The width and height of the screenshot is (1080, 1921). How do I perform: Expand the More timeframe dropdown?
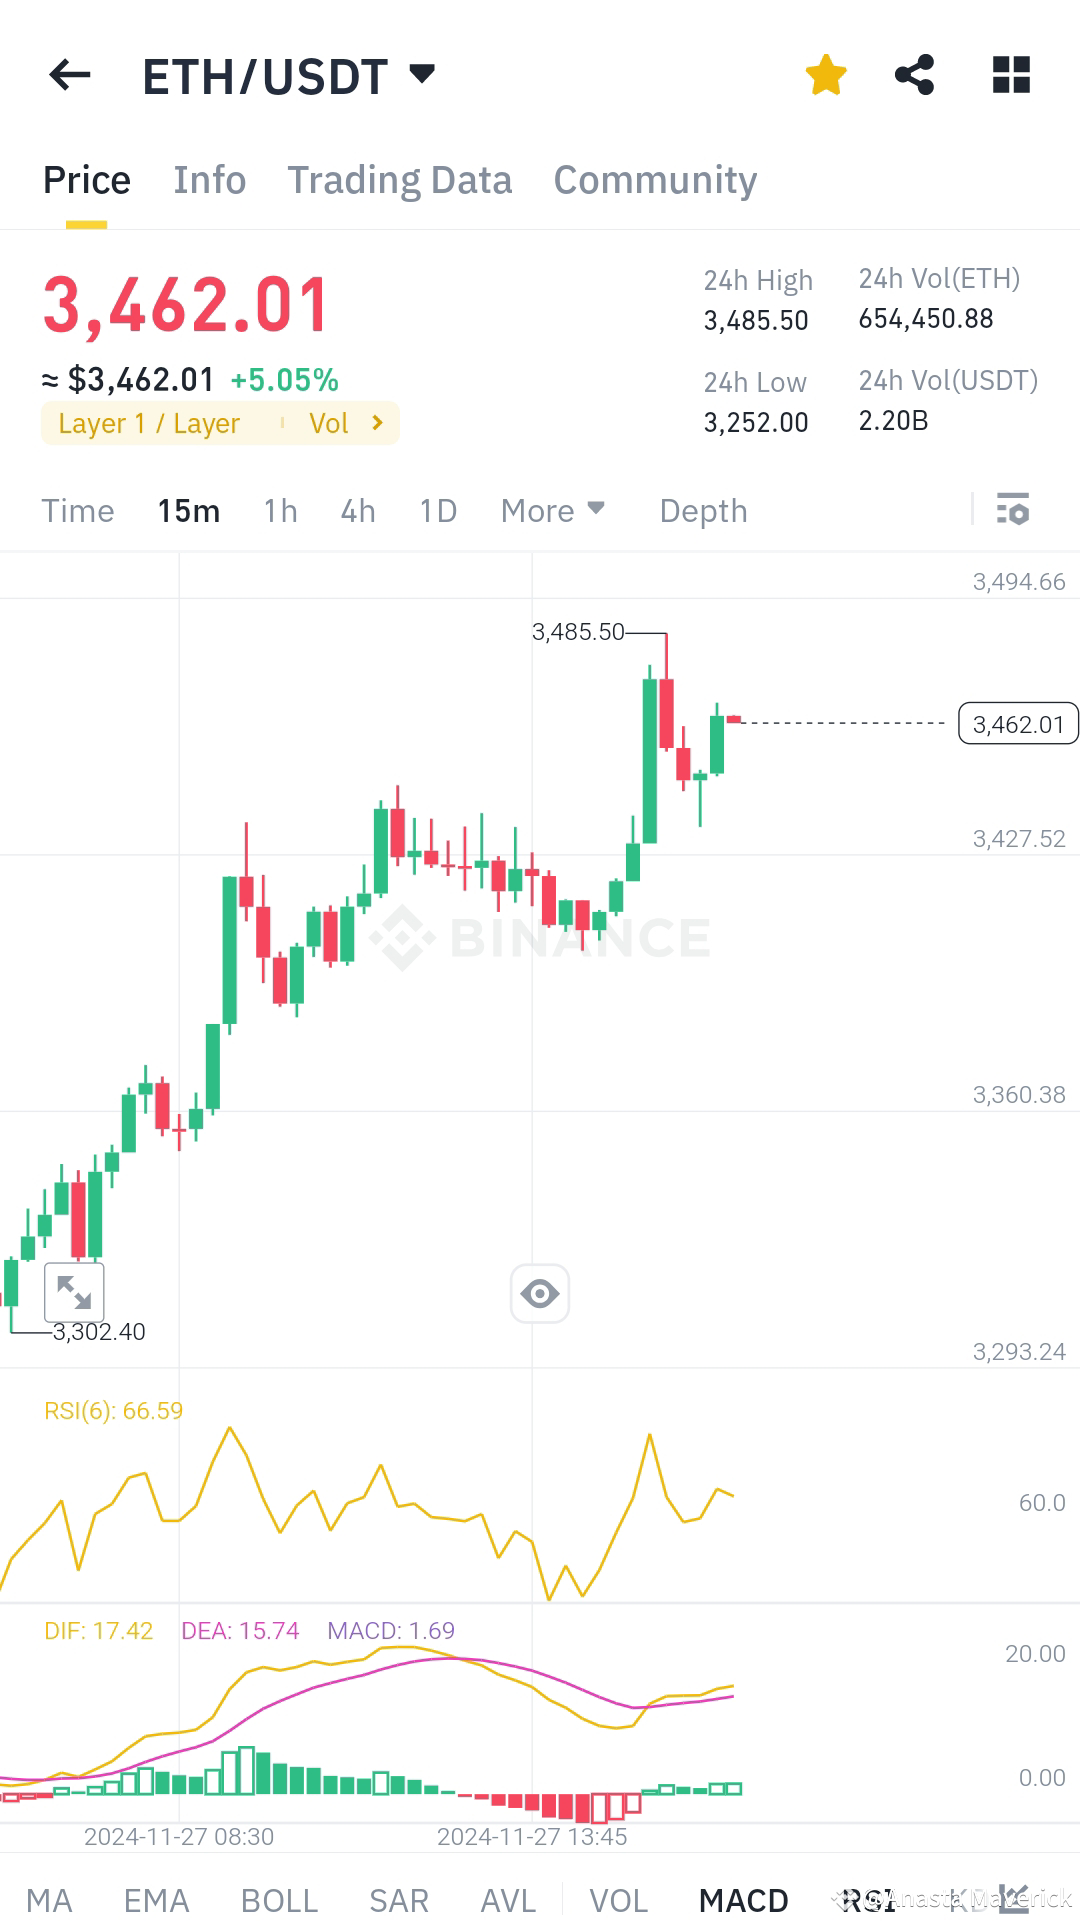click(x=552, y=510)
